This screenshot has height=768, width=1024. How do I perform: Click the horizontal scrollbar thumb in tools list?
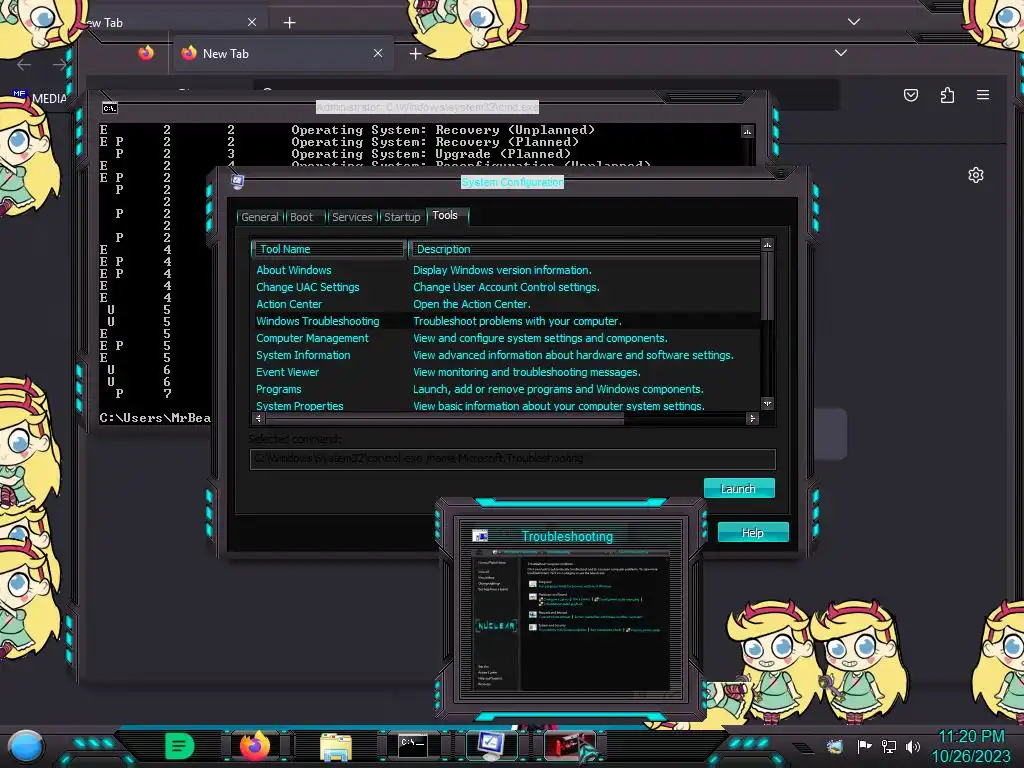tap(444, 419)
